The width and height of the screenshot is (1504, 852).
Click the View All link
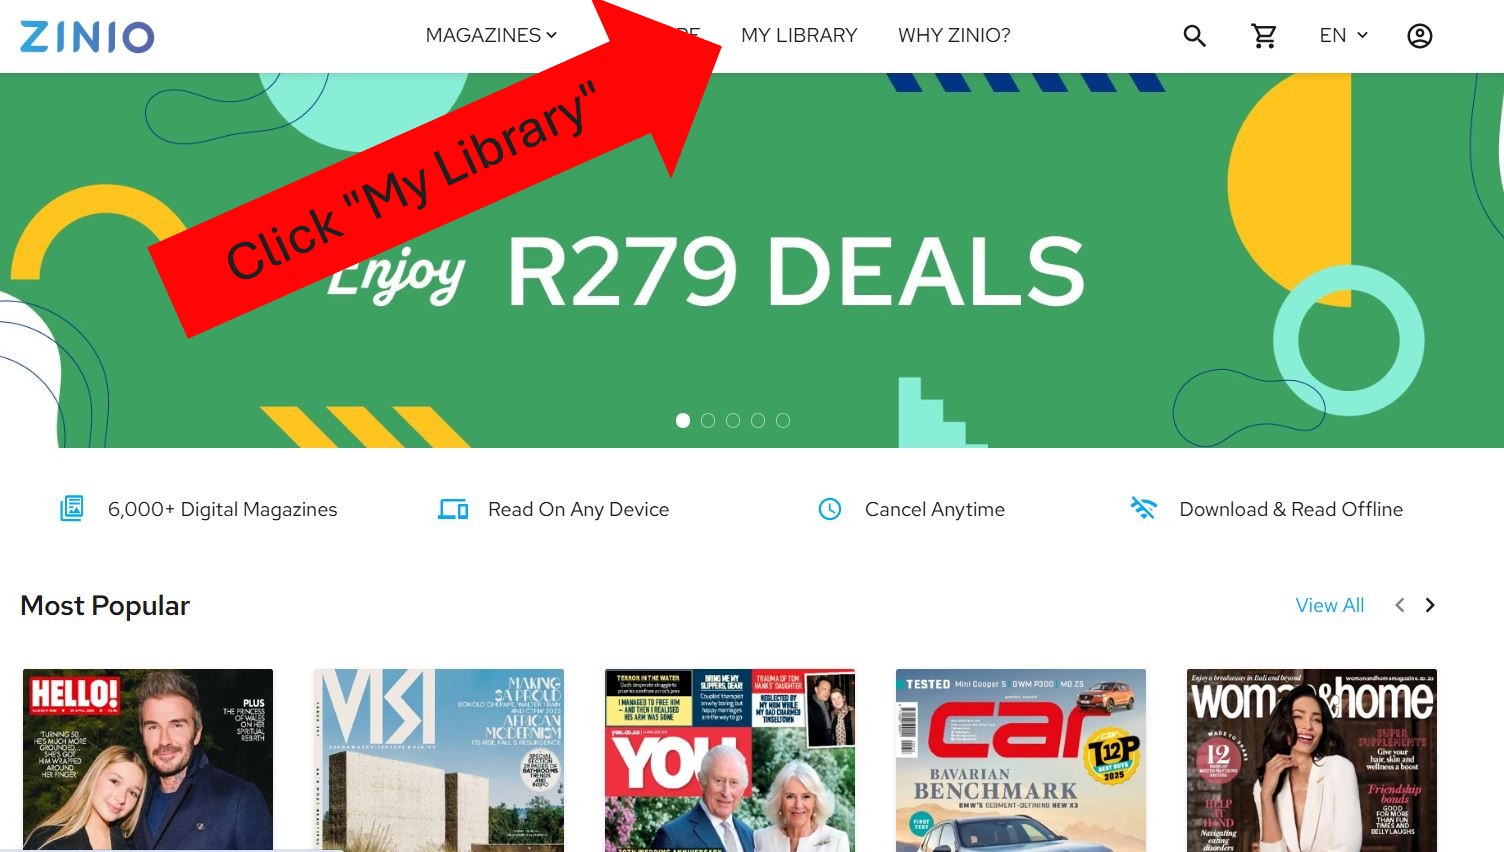click(x=1329, y=605)
